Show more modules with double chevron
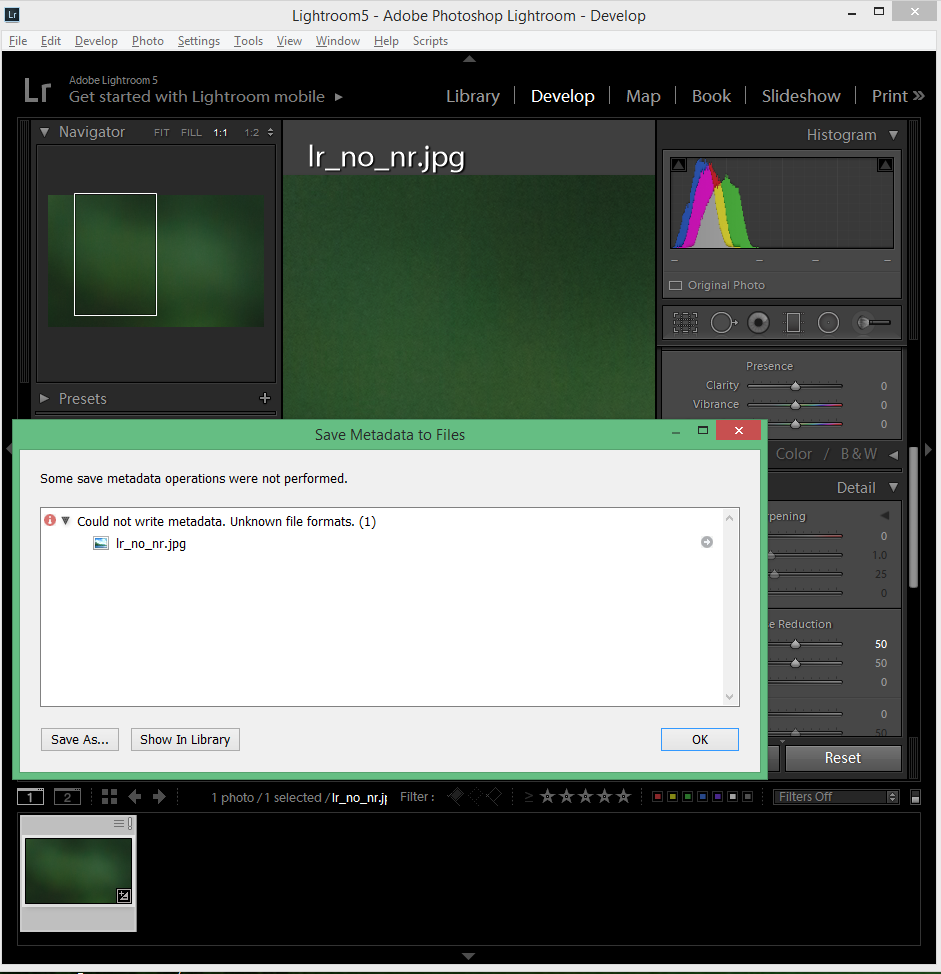The image size is (941, 974). coord(919,96)
